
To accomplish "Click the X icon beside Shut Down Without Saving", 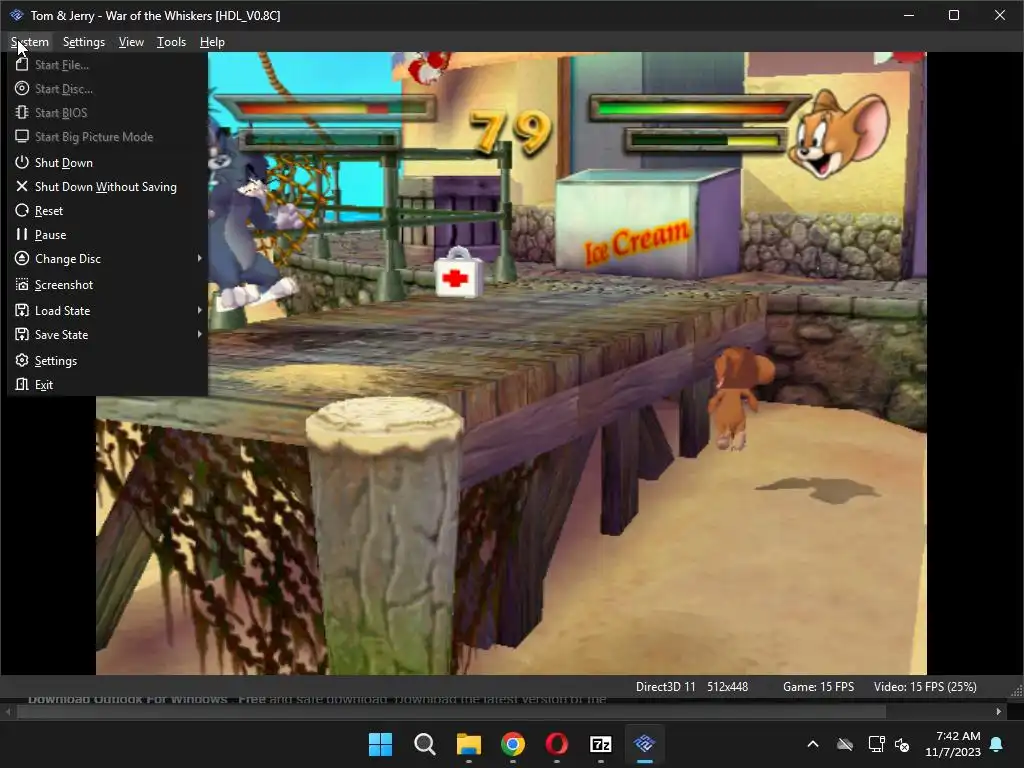I will (22, 186).
